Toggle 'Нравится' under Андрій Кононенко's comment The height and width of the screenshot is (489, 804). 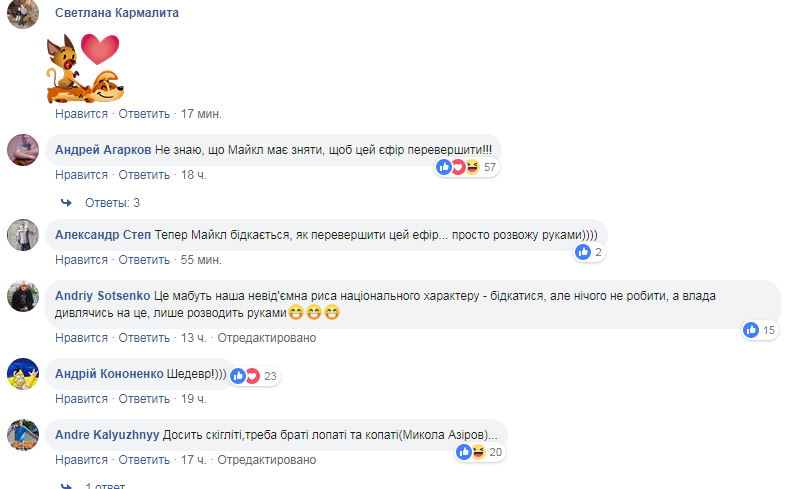(81, 399)
